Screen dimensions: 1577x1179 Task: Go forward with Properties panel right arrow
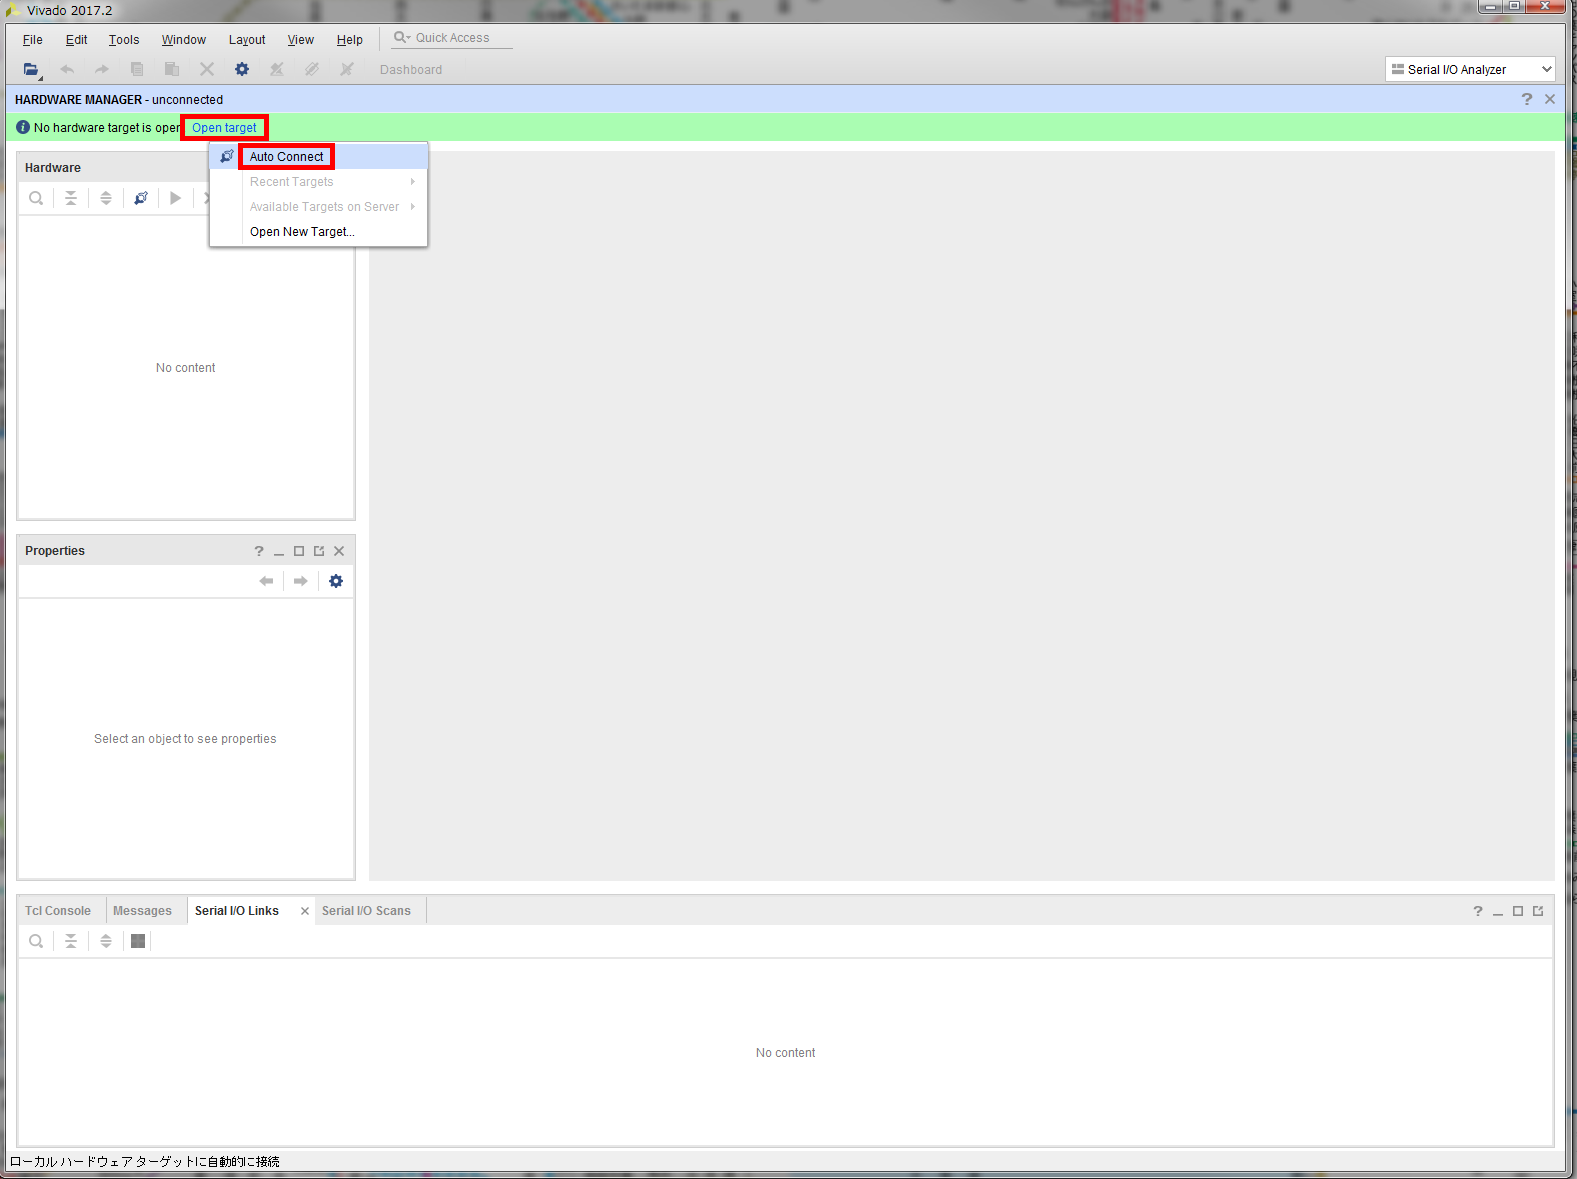pyautogui.click(x=300, y=581)
